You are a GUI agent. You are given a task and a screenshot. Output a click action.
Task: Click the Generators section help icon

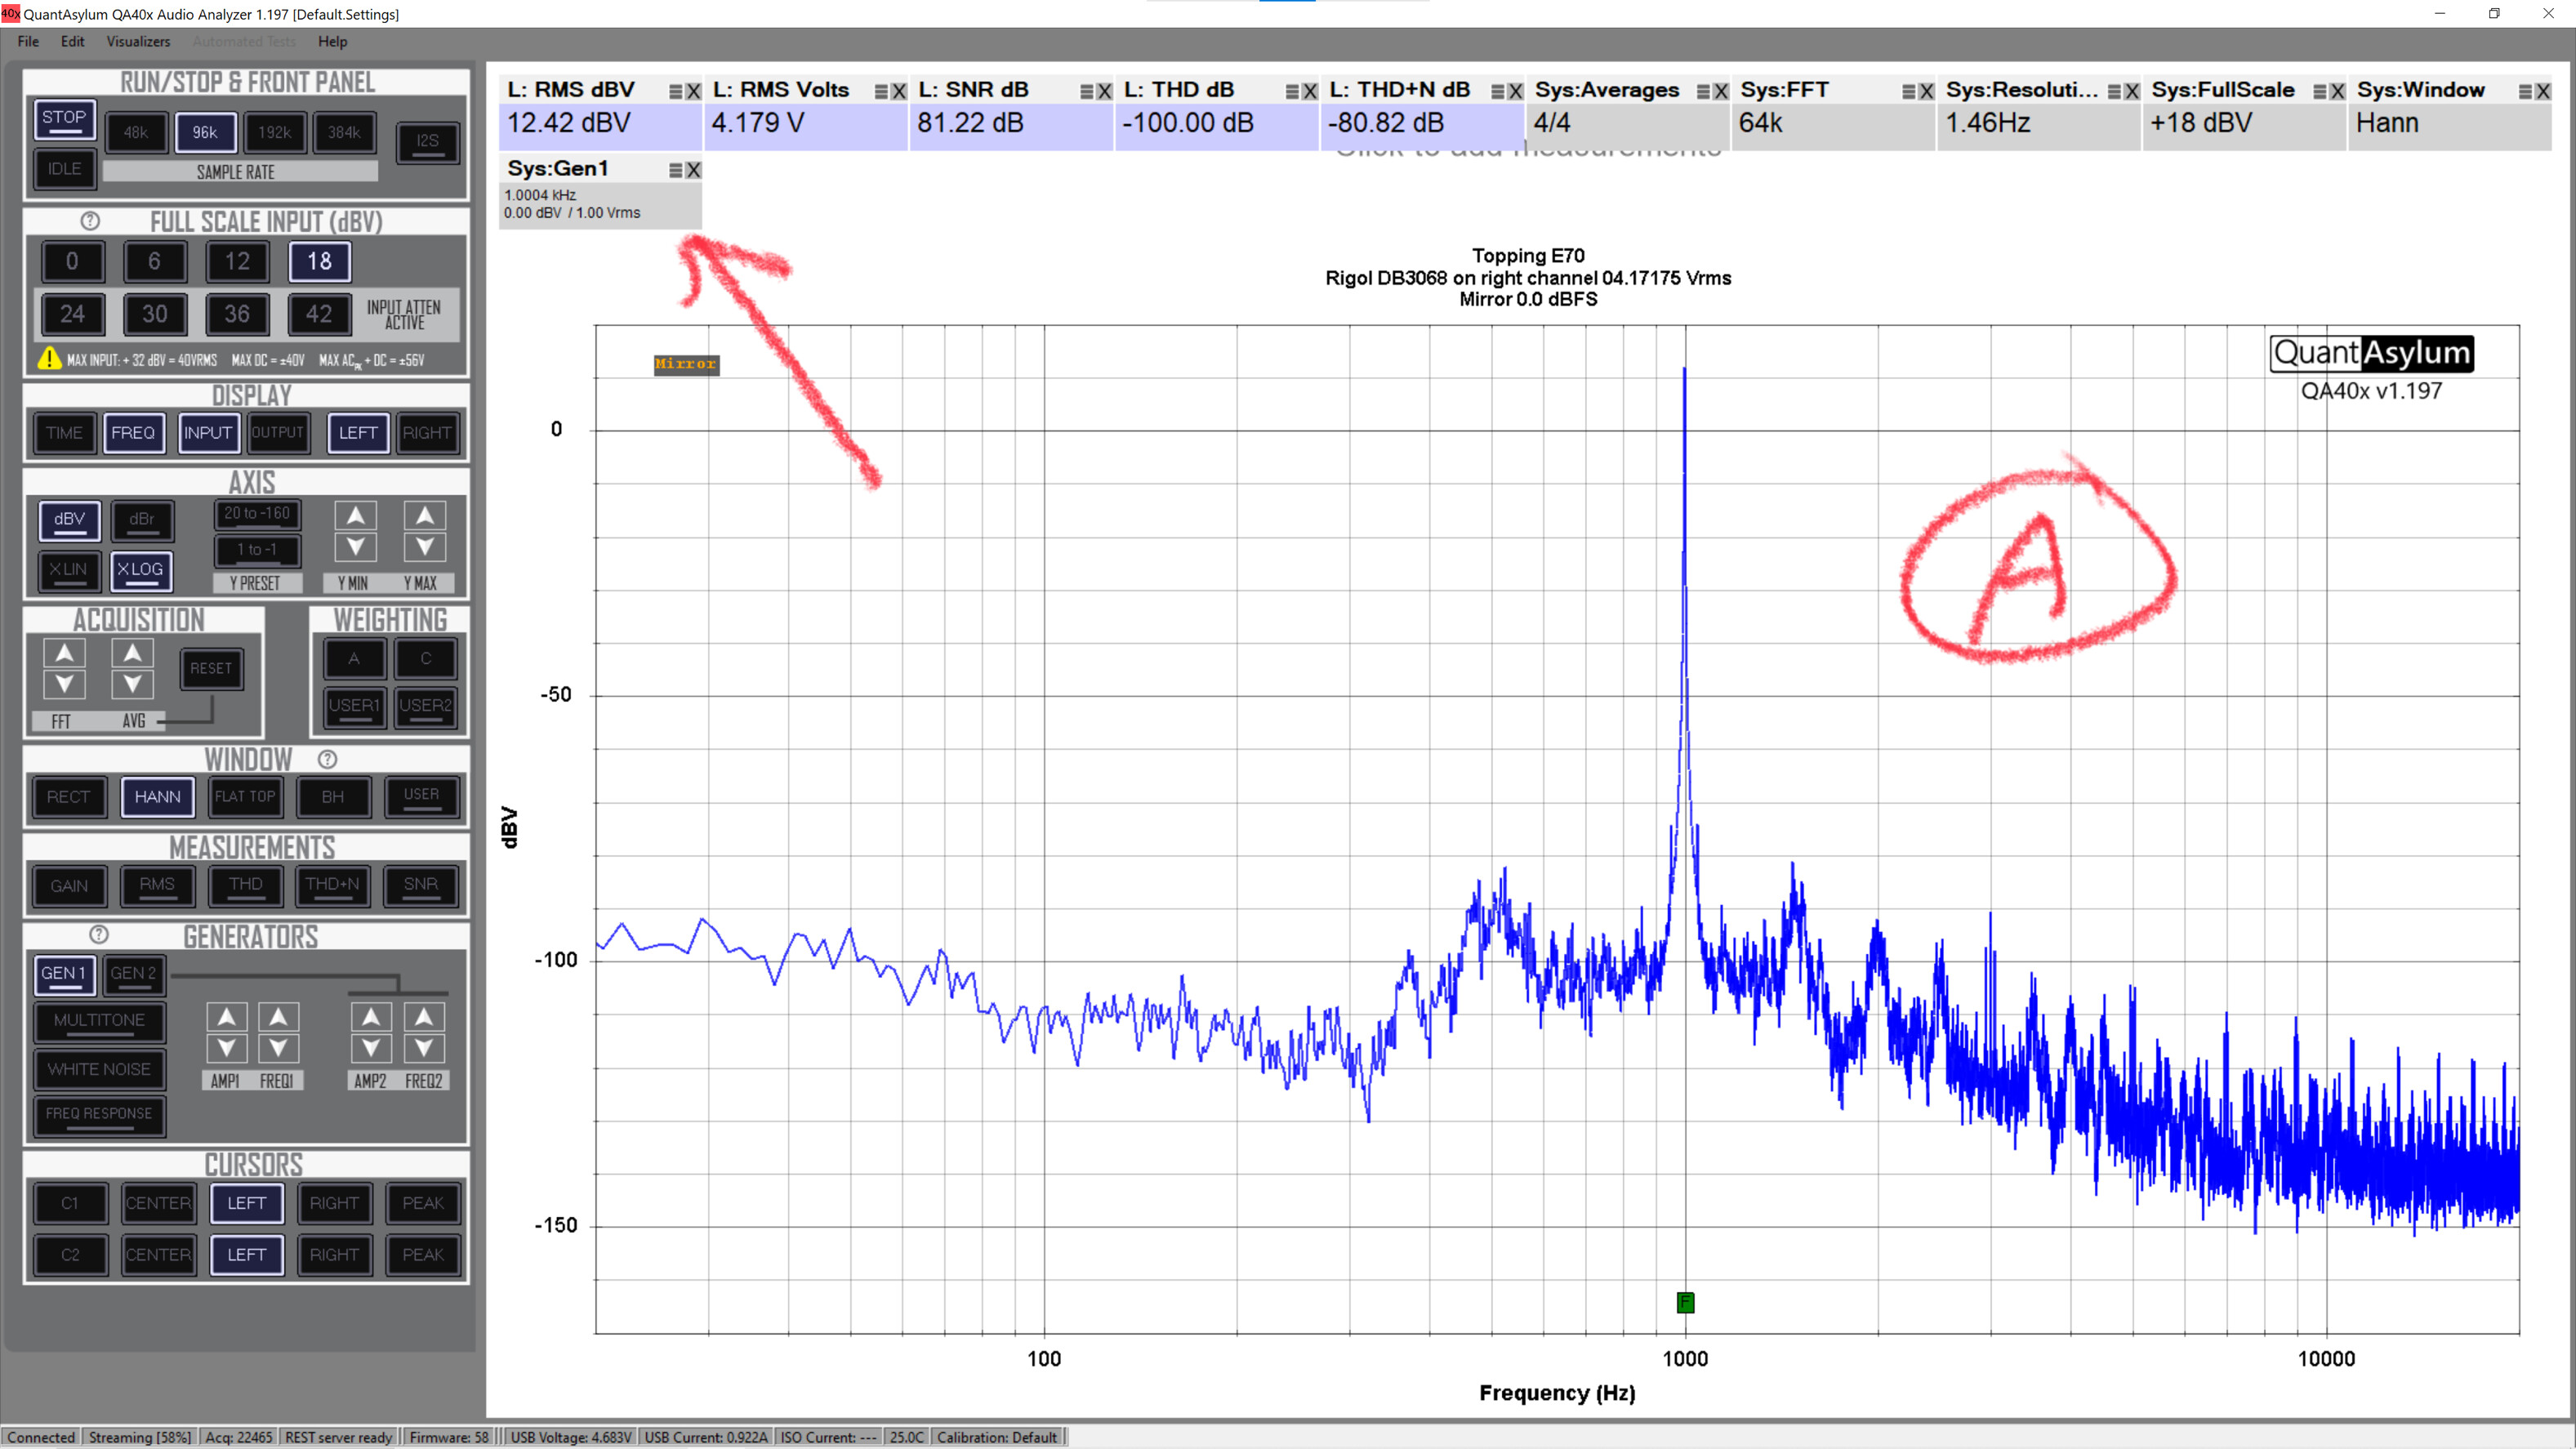point(99,935)
